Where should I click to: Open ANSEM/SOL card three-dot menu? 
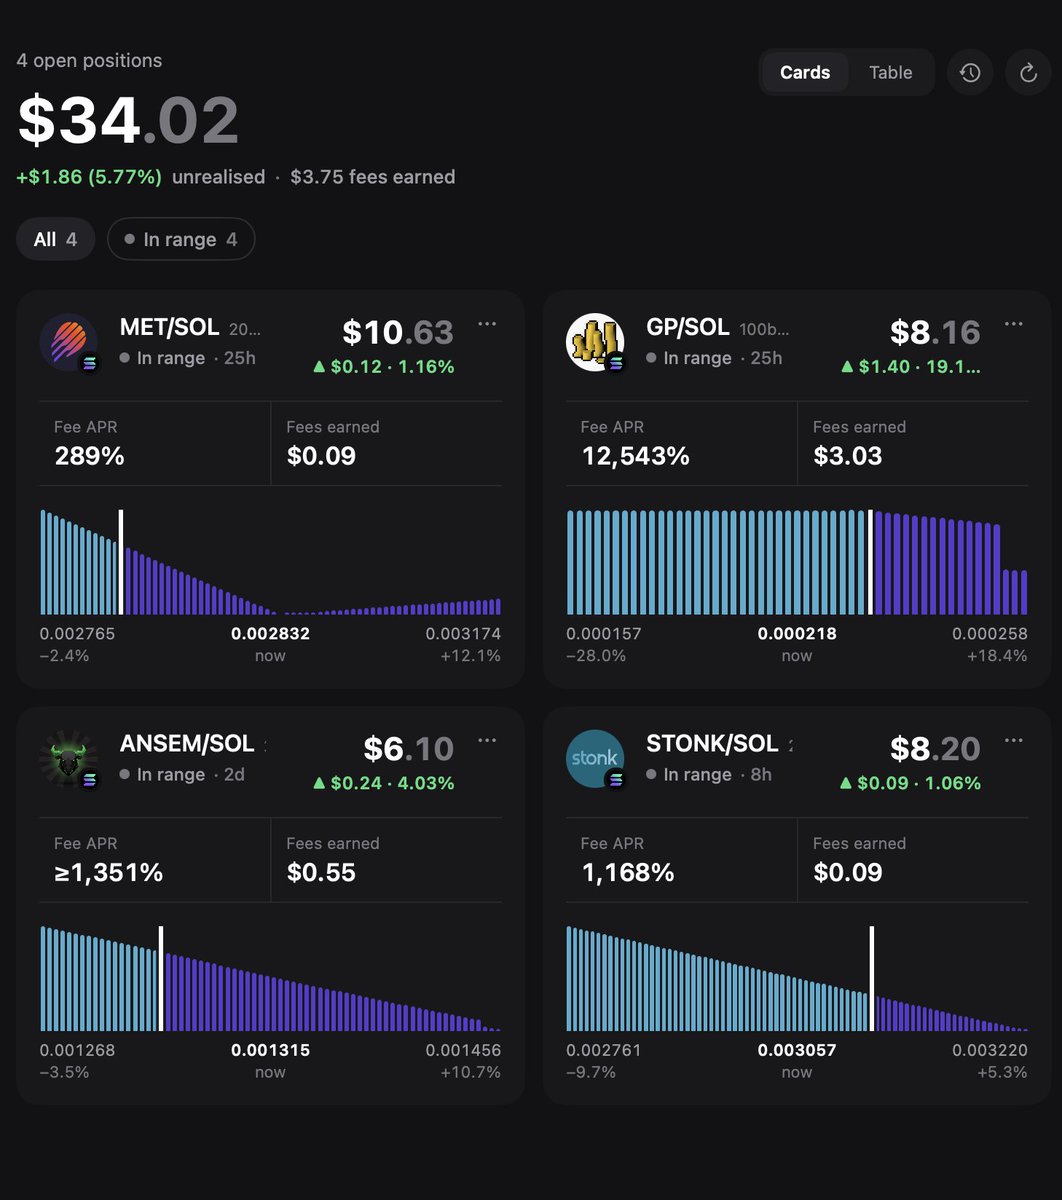pos(487,740)
